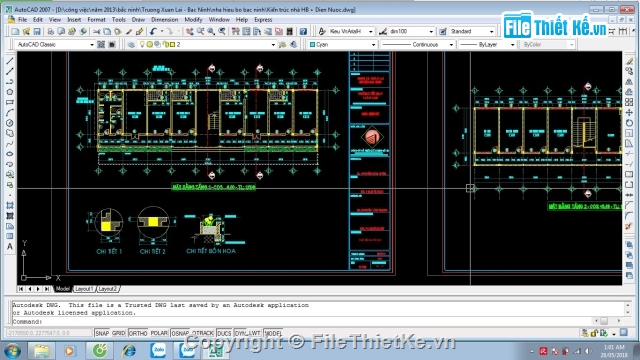The height and width of the screenshot is (360, 640).
Task: Toggle OTRACK in status bar
Action: pos(202,333)
